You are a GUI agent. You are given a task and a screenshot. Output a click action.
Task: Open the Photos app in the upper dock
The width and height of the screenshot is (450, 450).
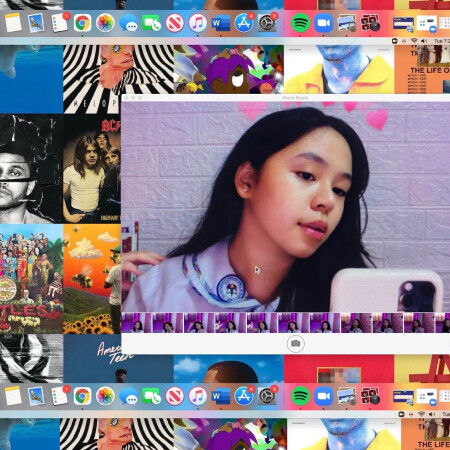105,23
